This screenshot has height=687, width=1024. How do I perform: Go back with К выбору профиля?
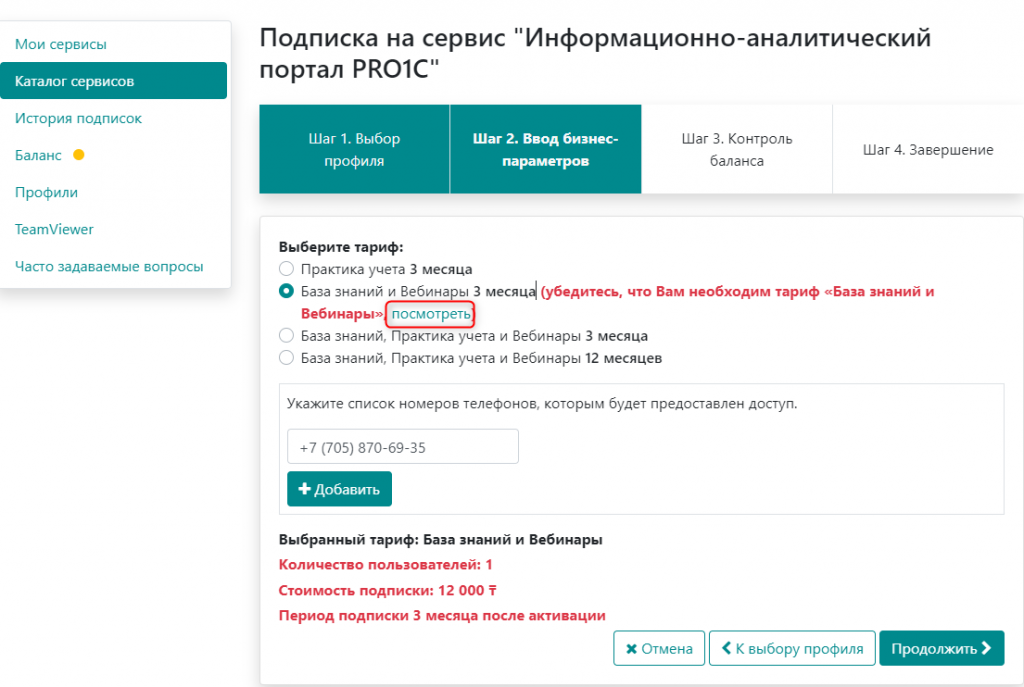point(792,648)
